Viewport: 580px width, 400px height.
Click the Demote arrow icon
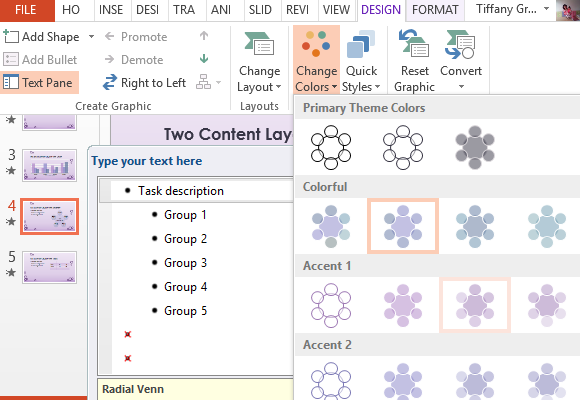click(x=109, y=59)
